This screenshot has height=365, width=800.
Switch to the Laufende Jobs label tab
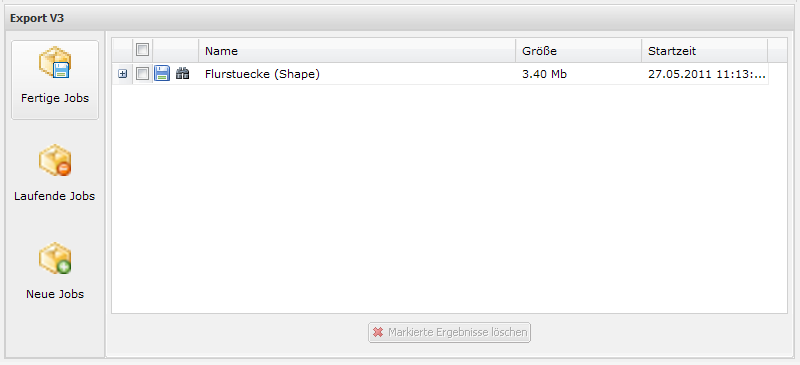coord(55,196)
